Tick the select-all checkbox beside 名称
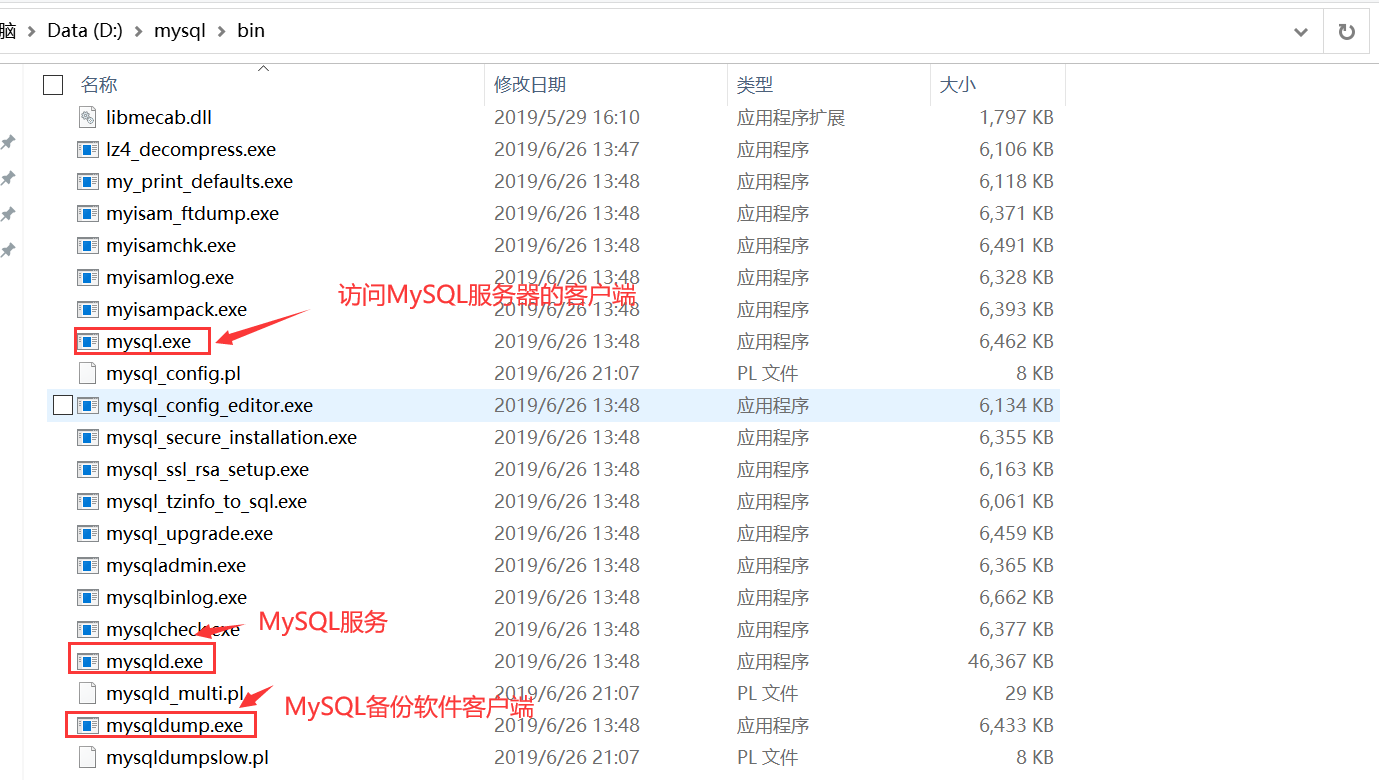Image resolution: width=1379 pixels, height=780 pixels. tap(53, 85)
